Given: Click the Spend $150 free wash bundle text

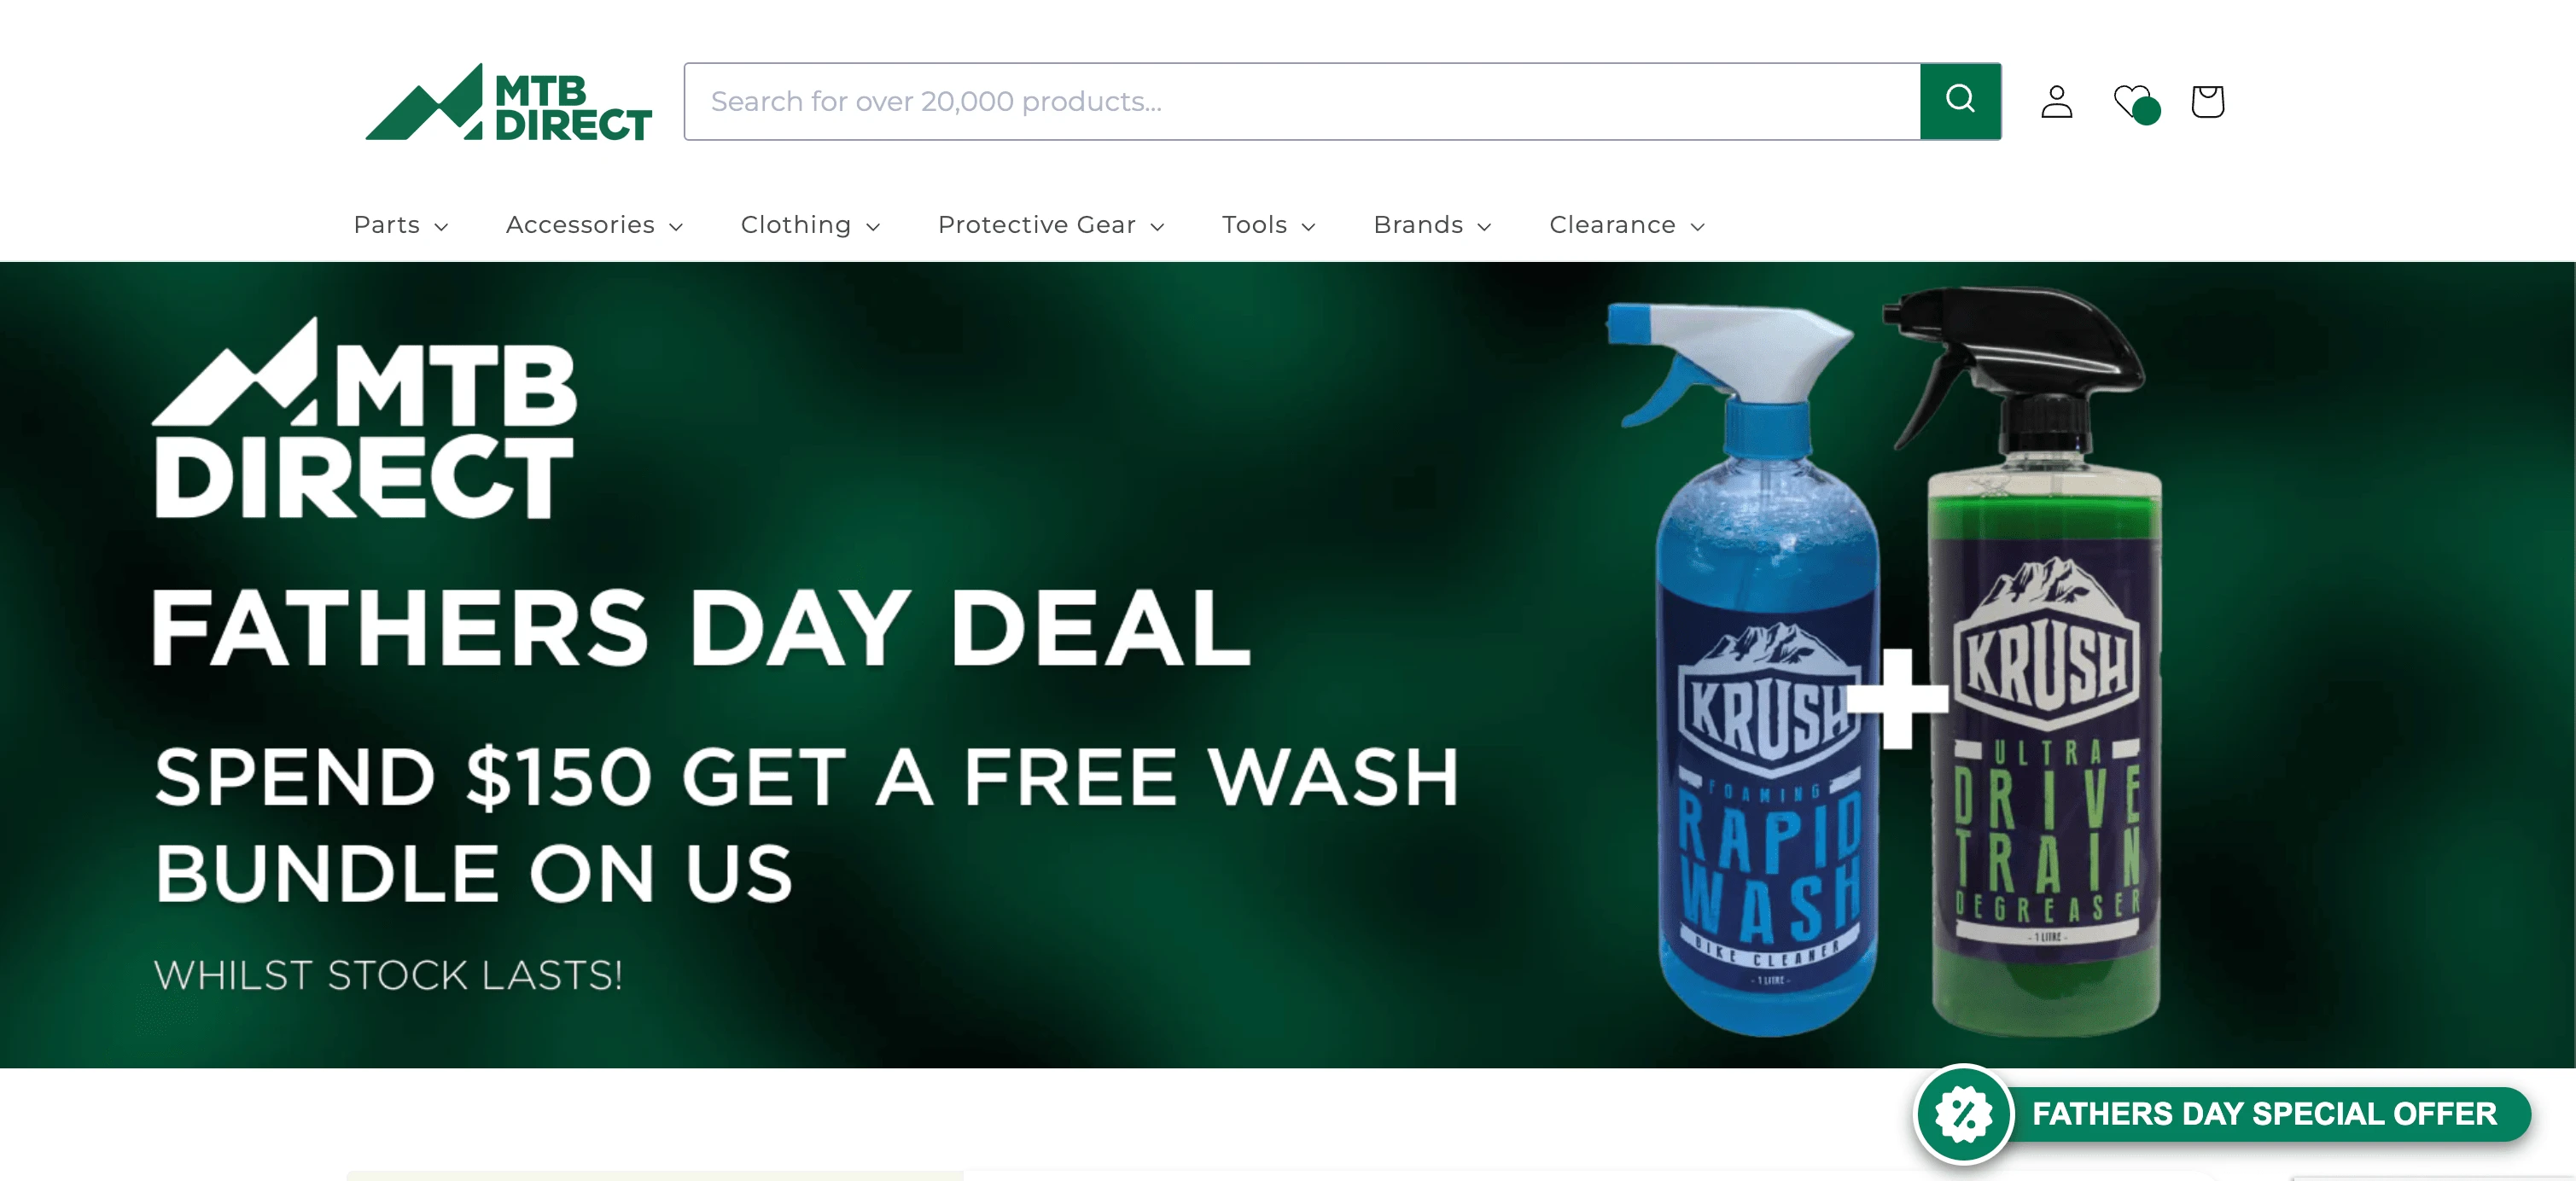Looking at the screenshot, I should coord(806,824).
